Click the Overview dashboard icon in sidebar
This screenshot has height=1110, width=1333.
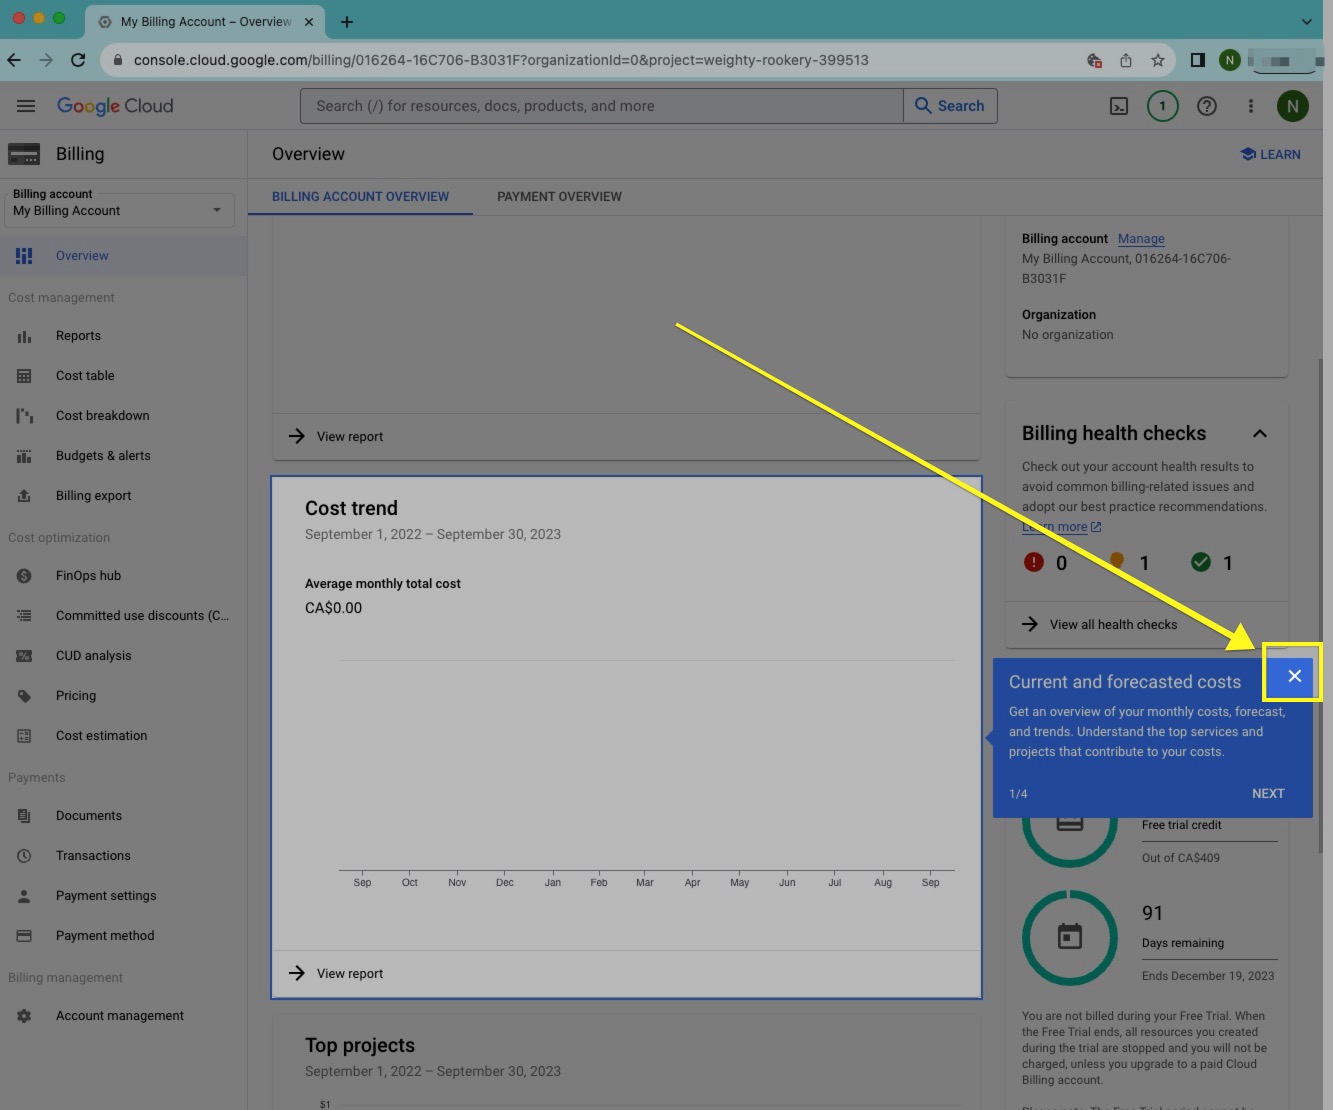[24, 256]
